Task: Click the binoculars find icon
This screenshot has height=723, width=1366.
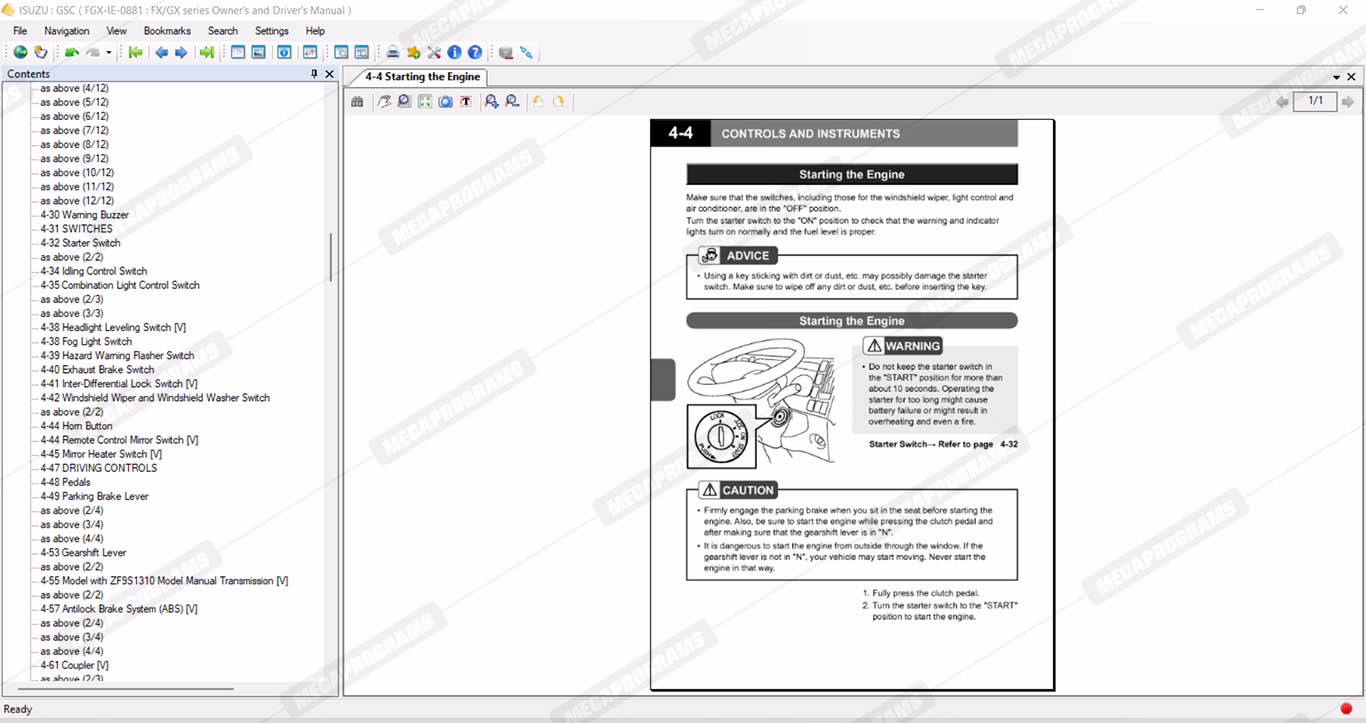Action: (357, 101)
